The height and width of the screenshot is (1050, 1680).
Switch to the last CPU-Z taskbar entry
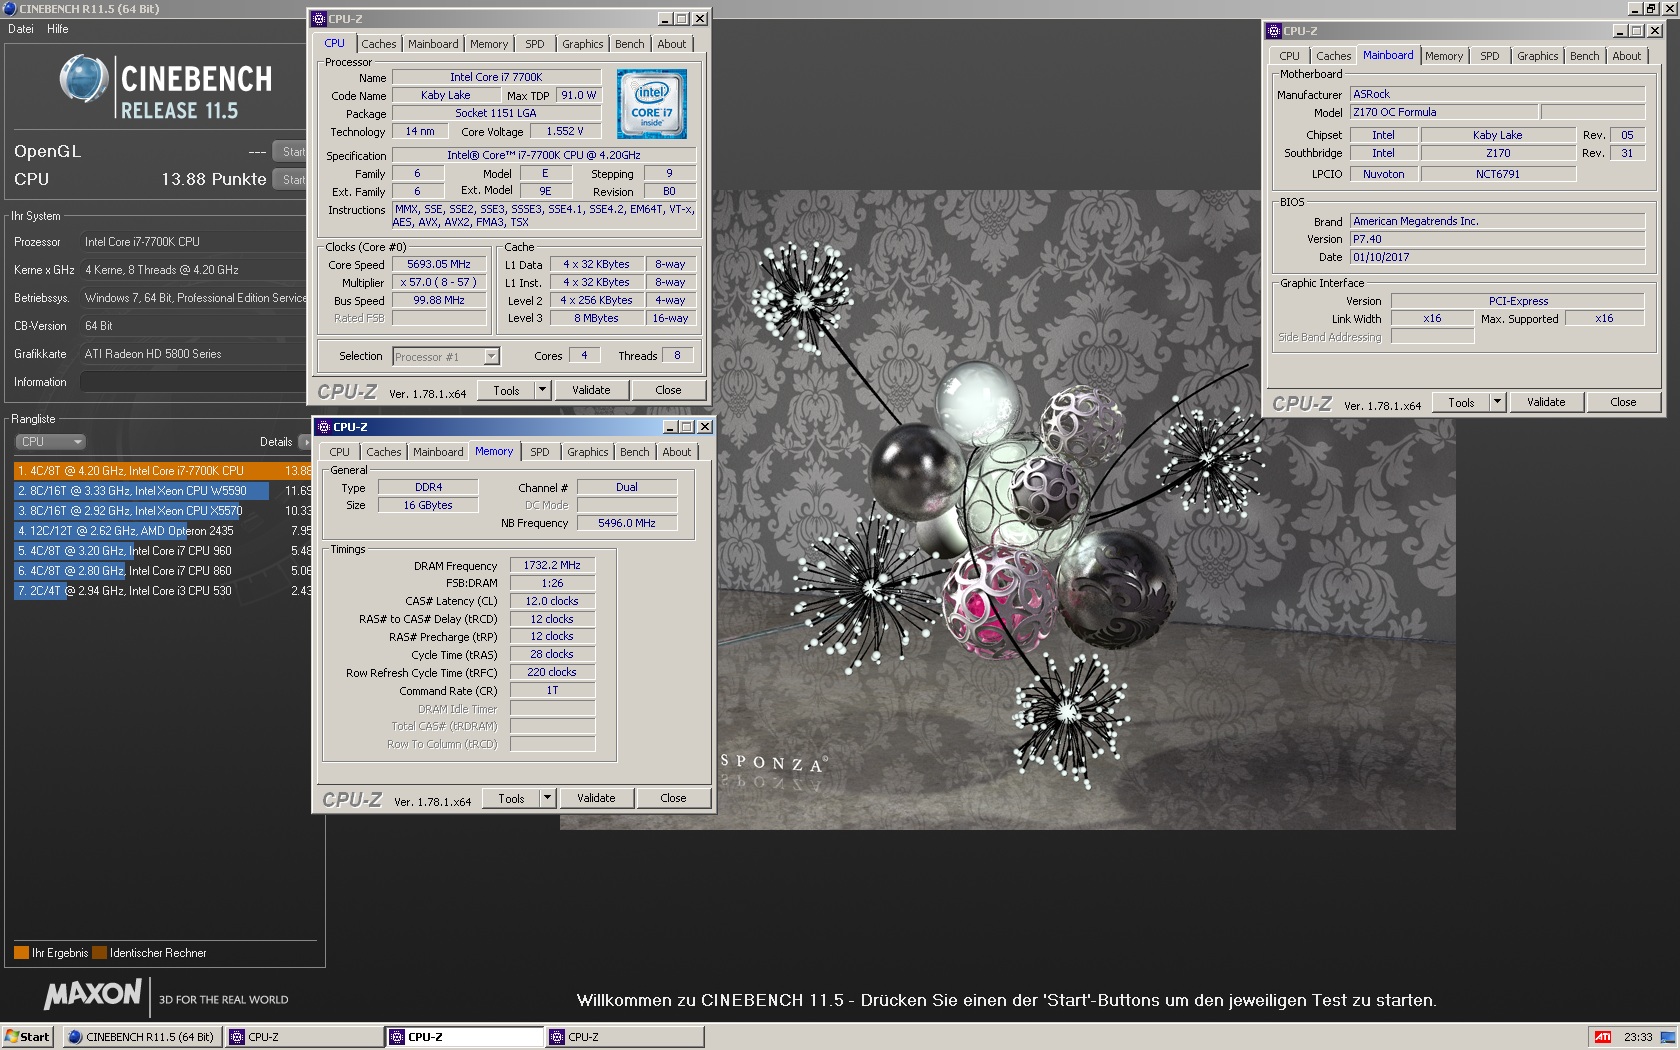point(625,1037)
